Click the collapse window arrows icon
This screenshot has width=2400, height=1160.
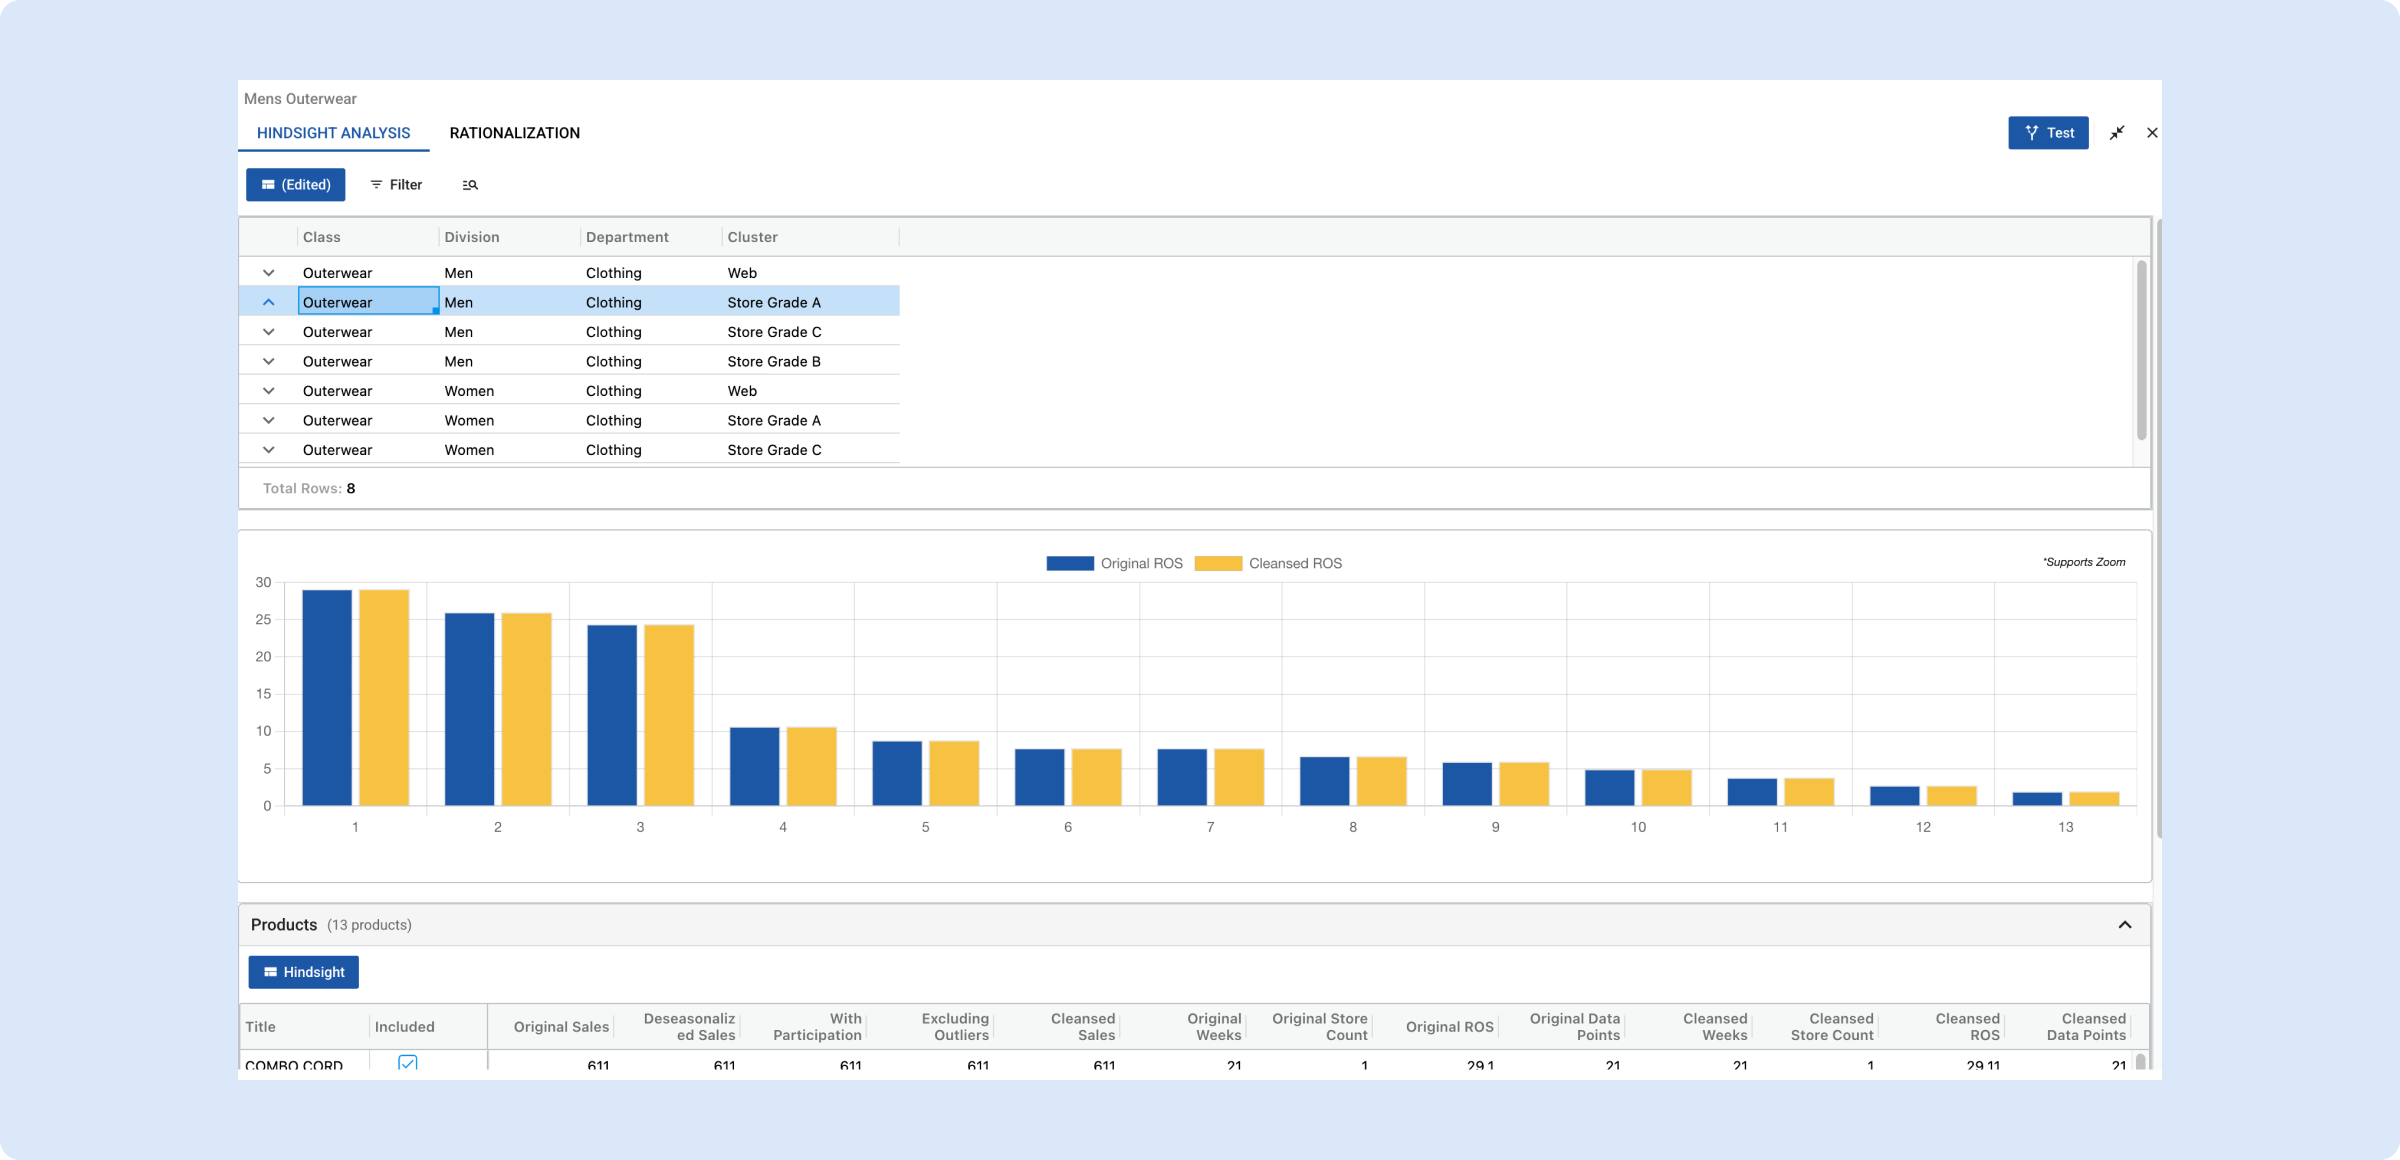2117,133
